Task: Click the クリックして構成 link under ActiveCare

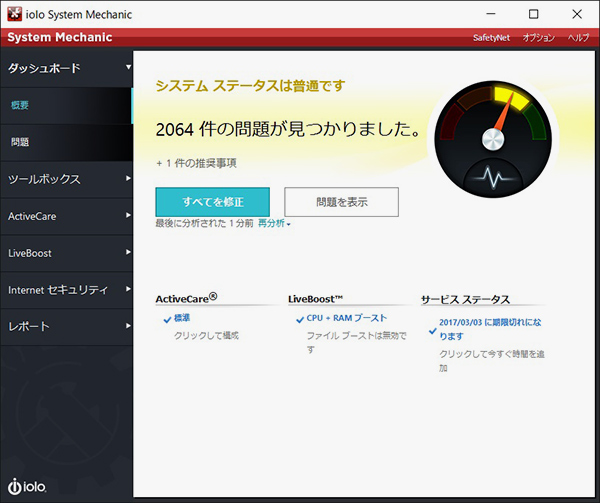Action: pos(204,336)
